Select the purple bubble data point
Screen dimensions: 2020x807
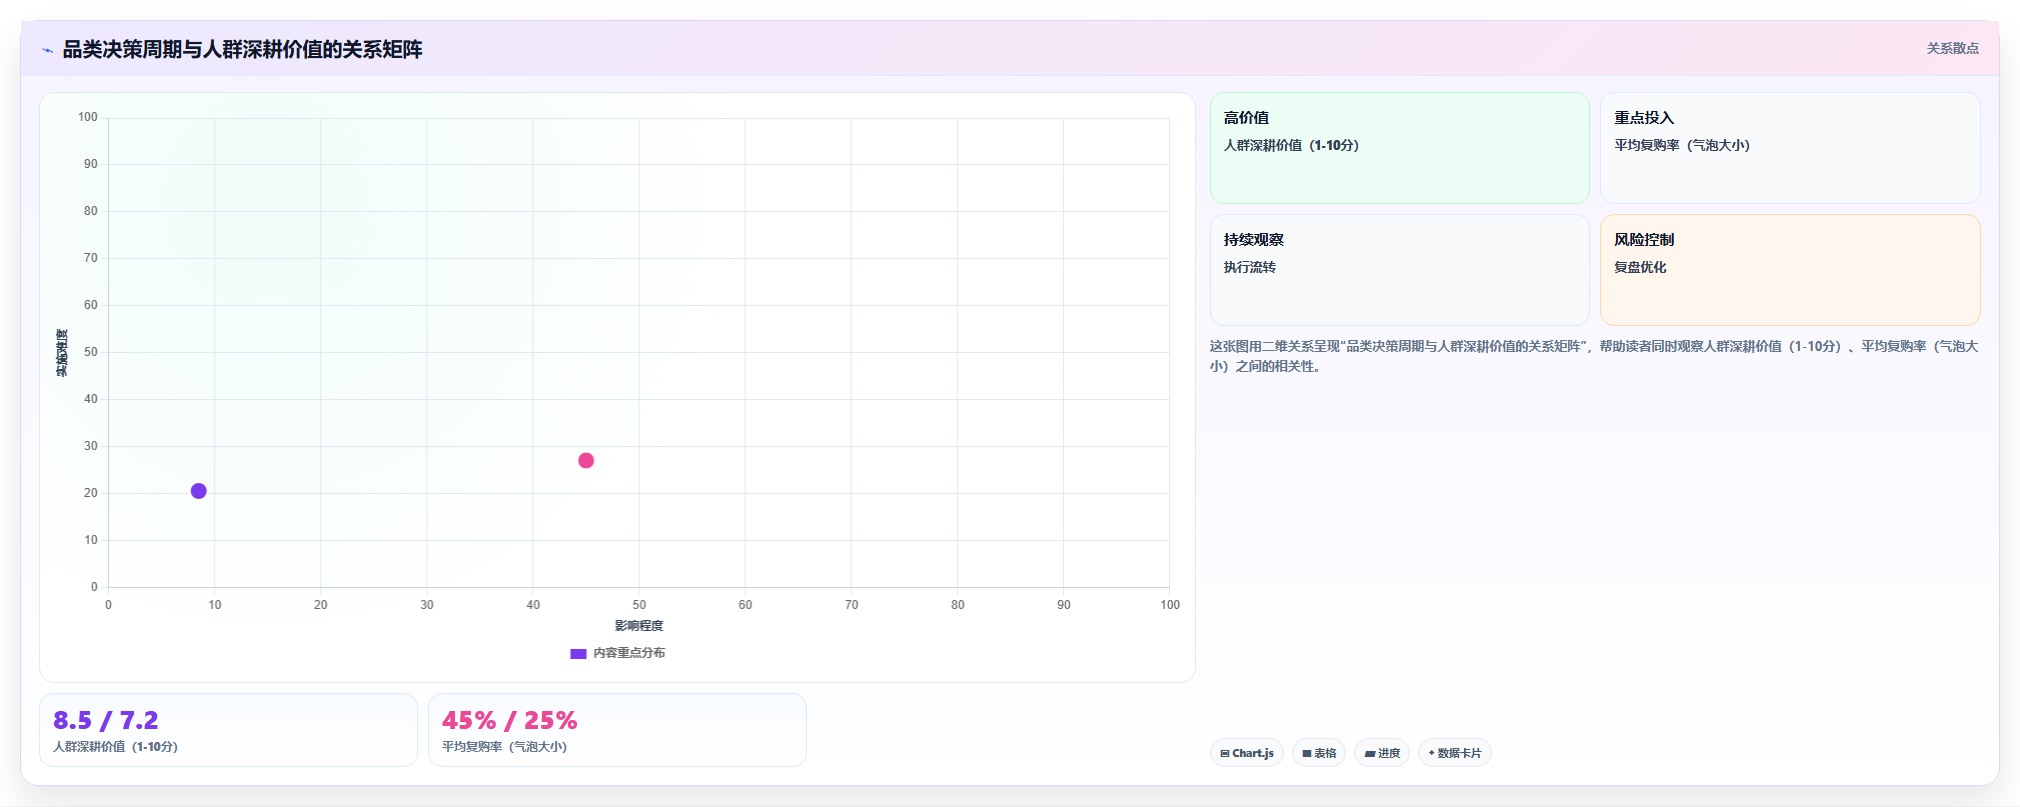198,491
